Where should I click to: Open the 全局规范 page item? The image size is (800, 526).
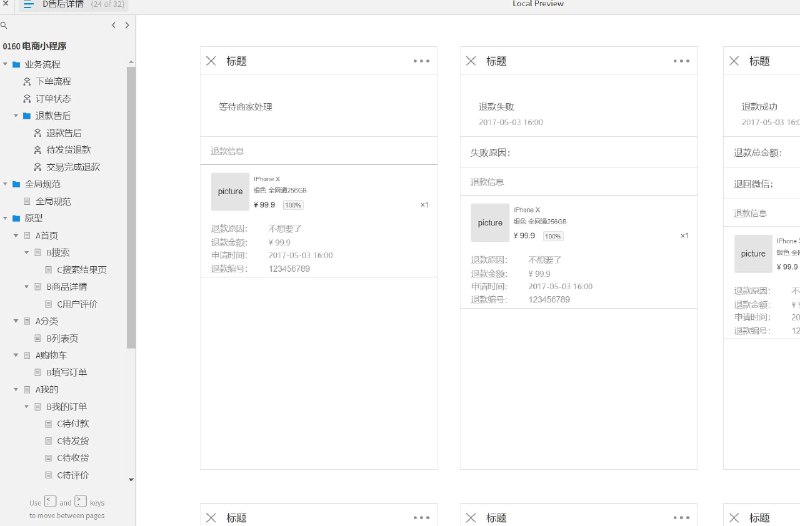pyautogui.click(x=53, y=202)
